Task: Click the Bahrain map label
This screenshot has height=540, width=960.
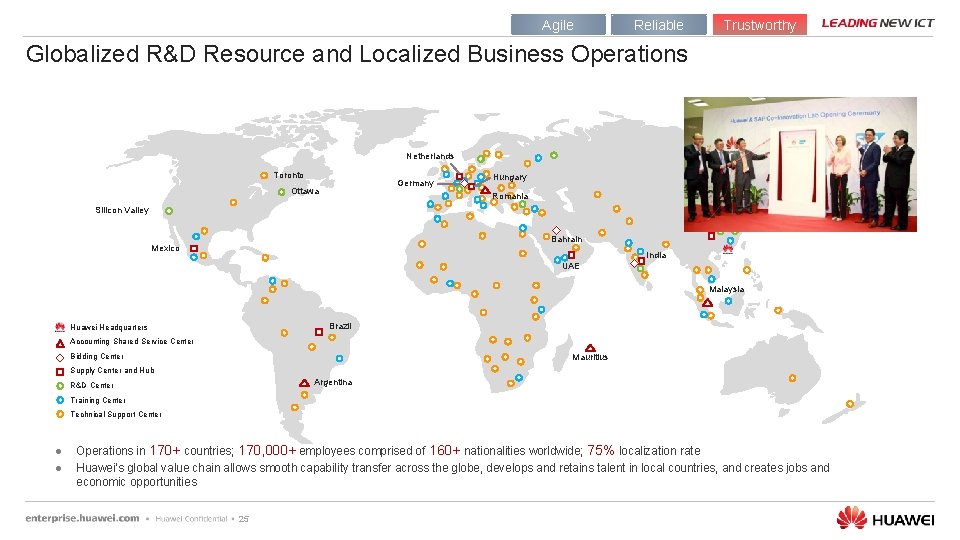Action: click(566, 239)
